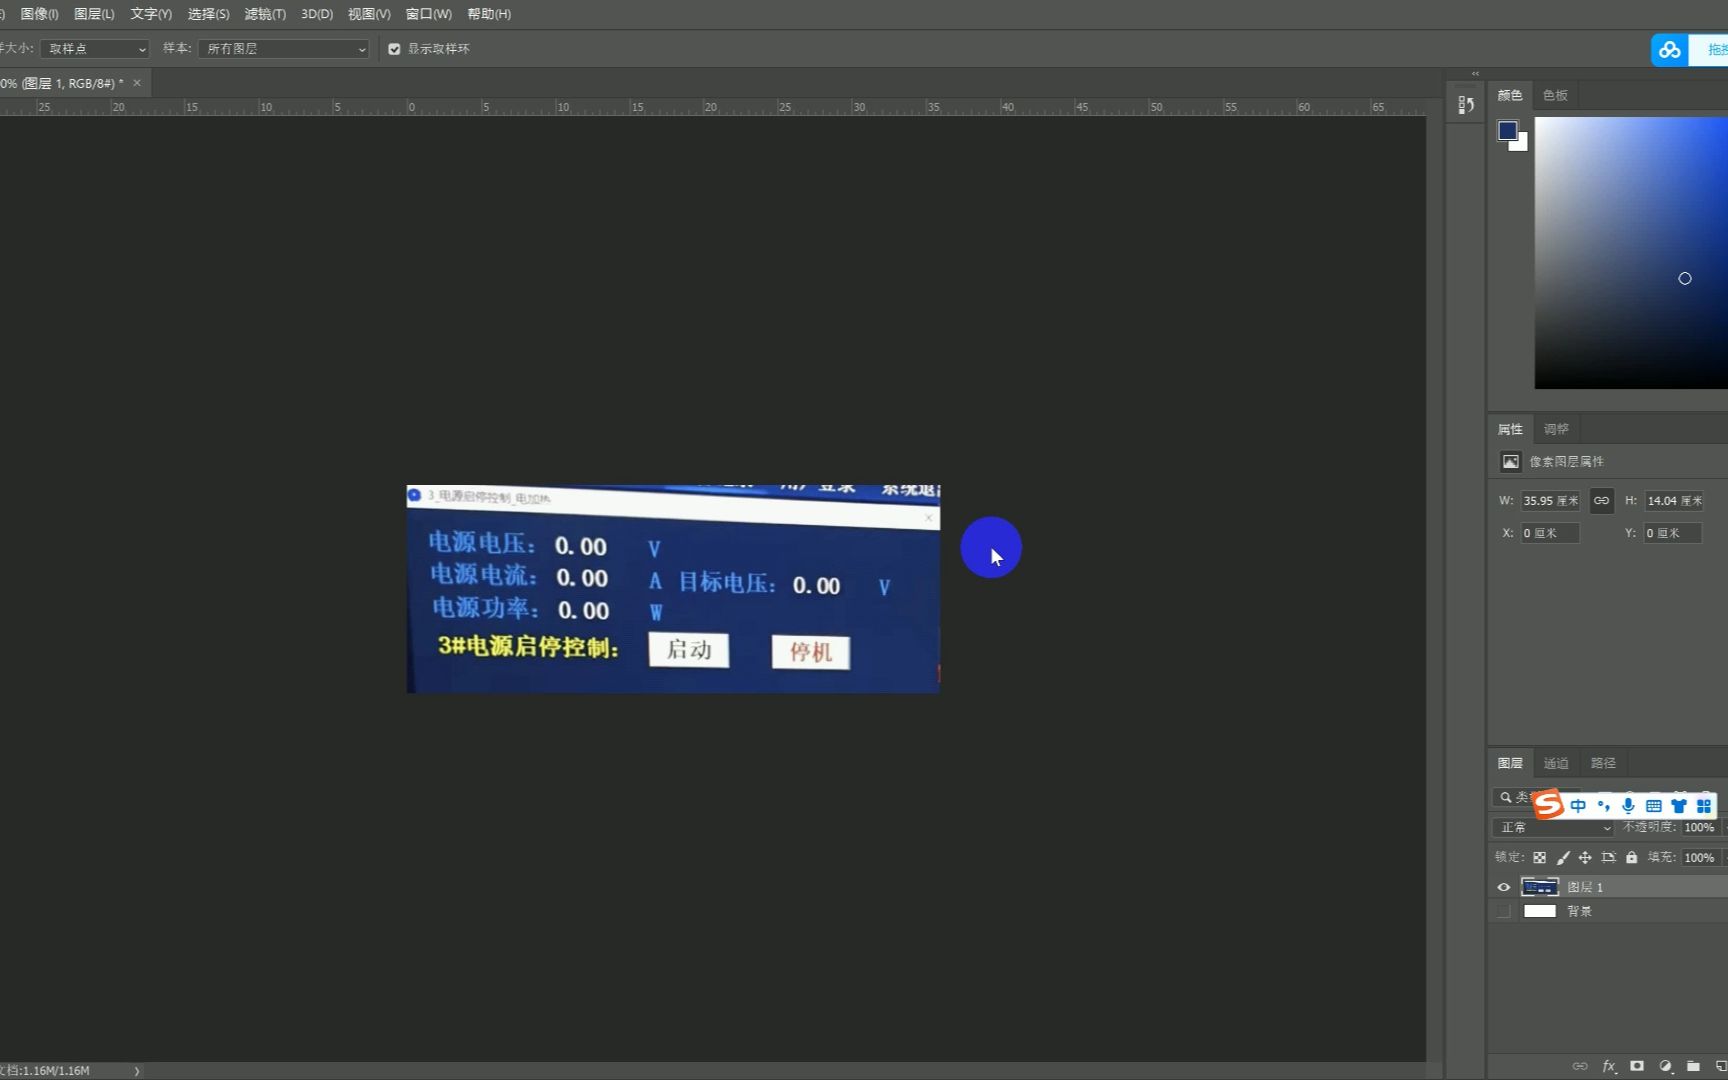Show 背景 layer visibility box

pyautogui.click(x=1503, y=911)
